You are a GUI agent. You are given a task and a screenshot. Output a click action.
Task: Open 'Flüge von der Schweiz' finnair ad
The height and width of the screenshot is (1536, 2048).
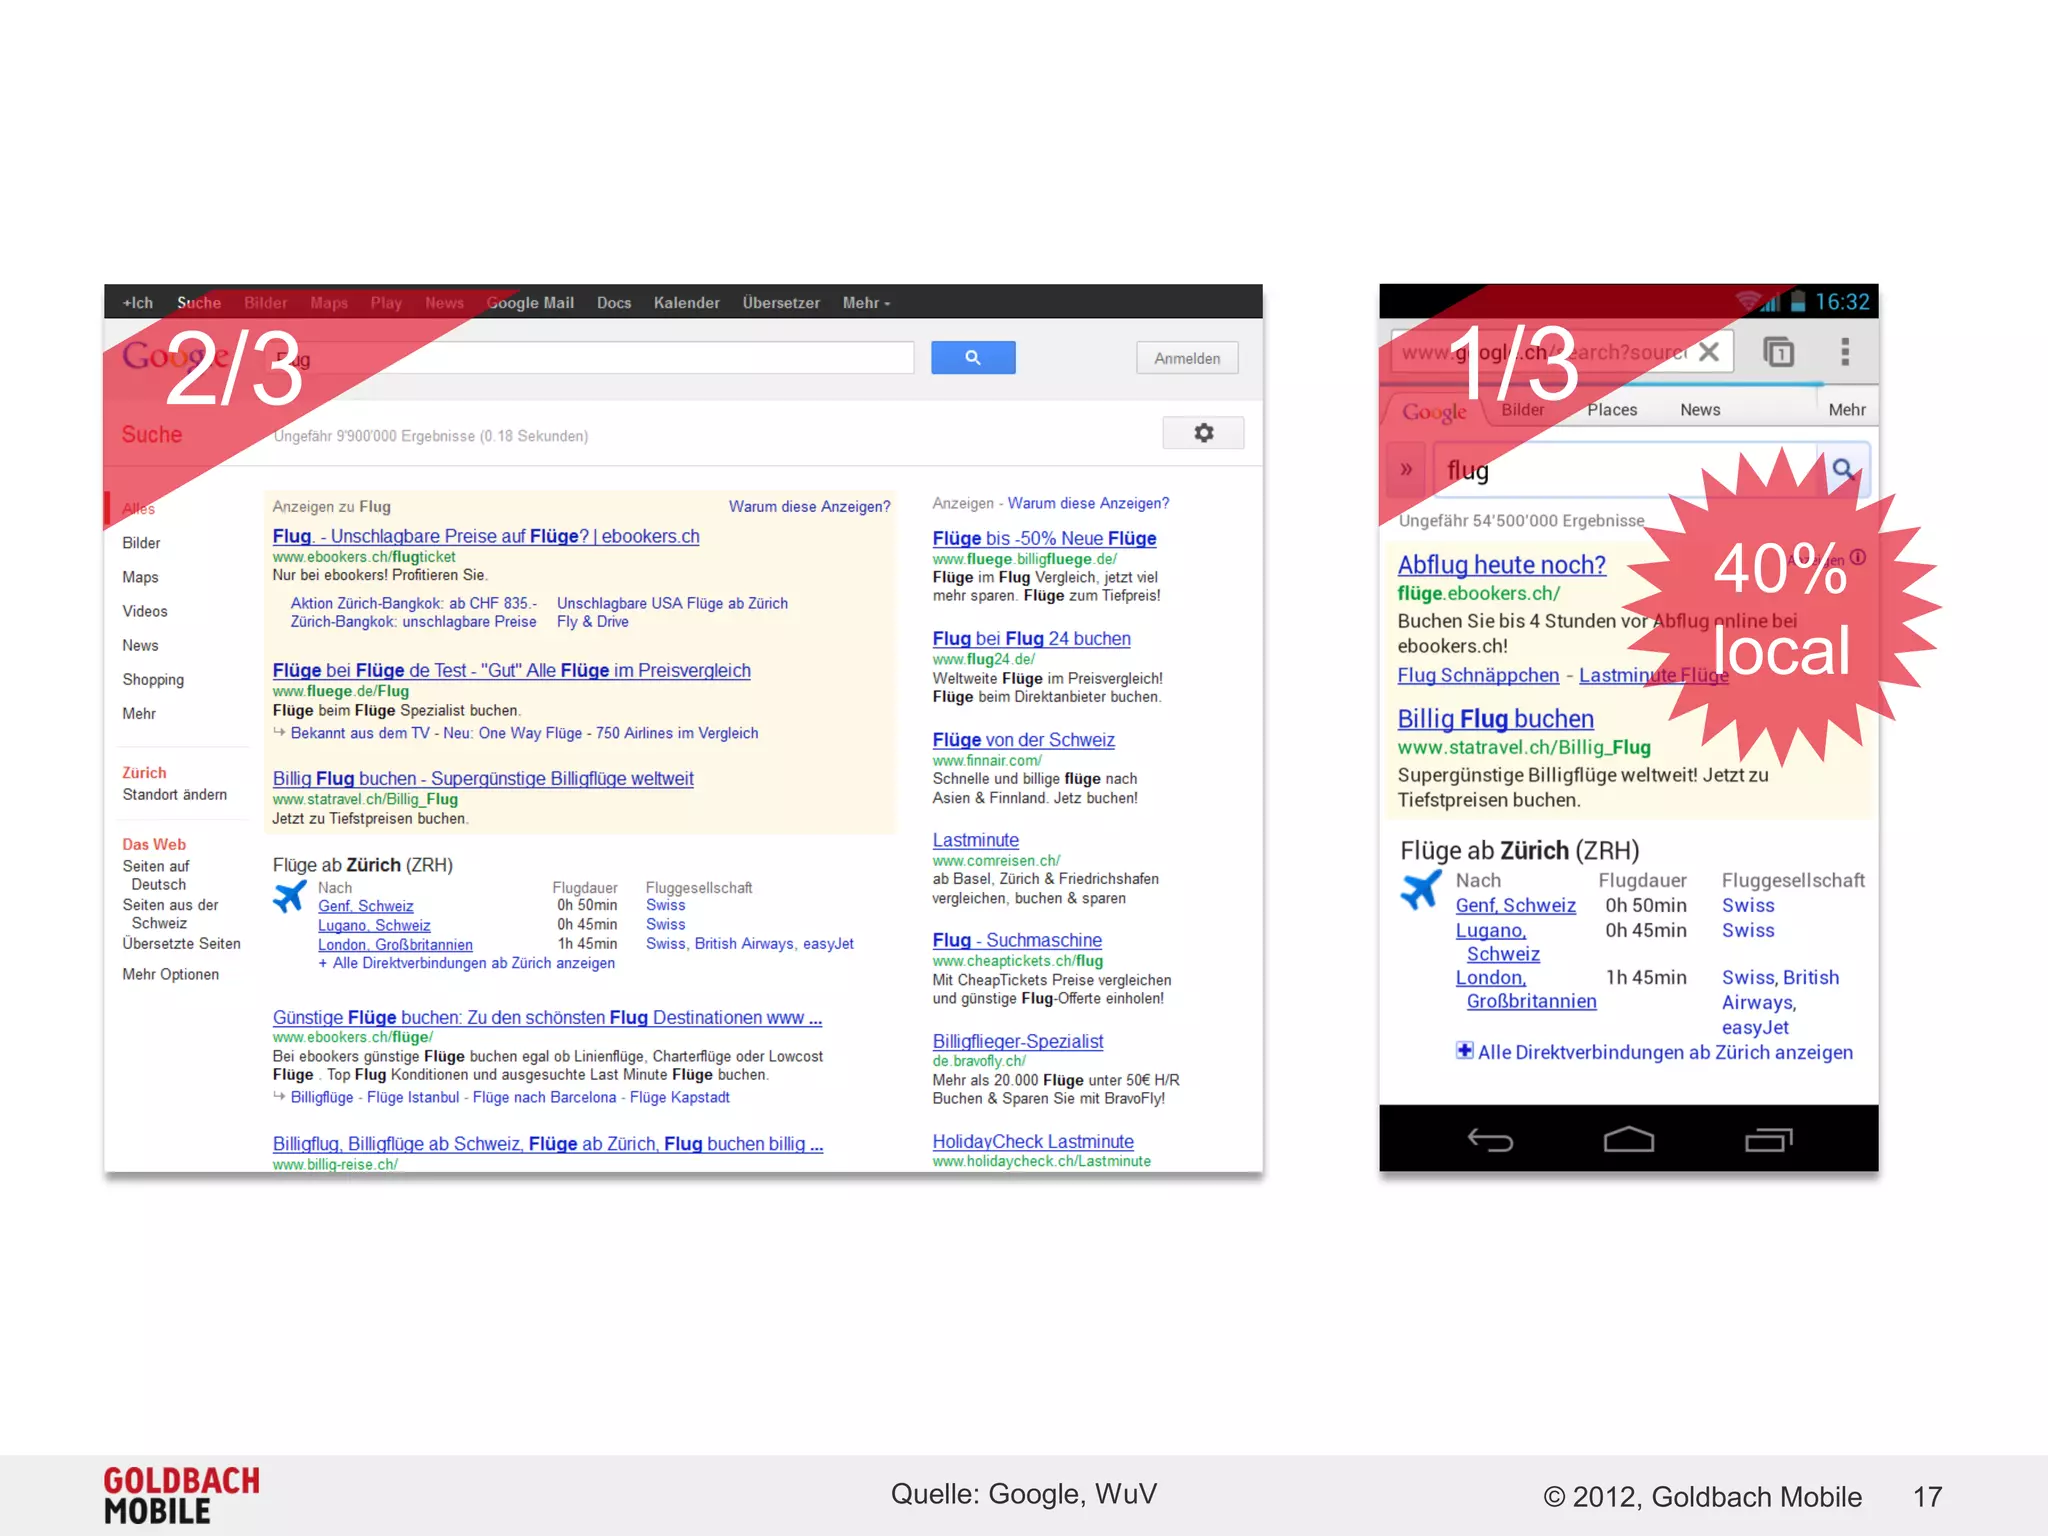(1023, 739)
